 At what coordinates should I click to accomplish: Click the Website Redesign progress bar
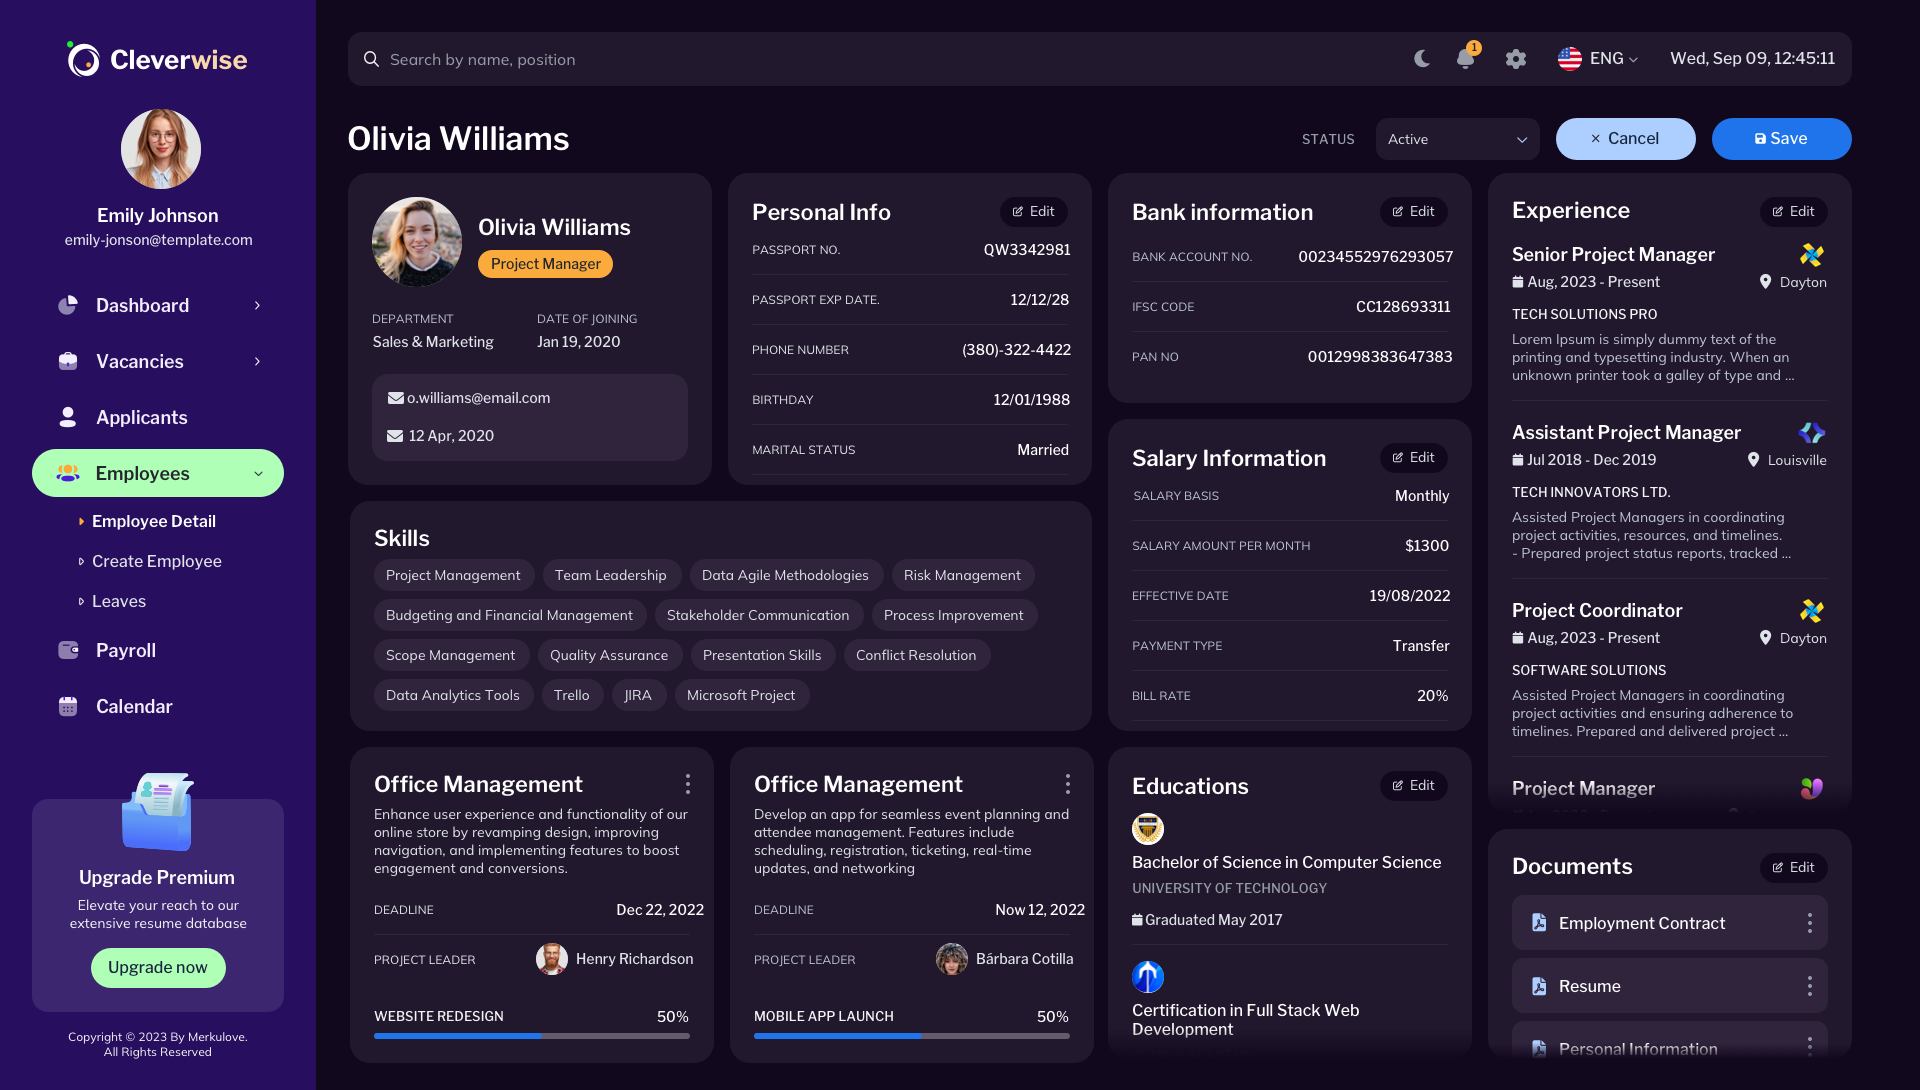(530, 1037)
